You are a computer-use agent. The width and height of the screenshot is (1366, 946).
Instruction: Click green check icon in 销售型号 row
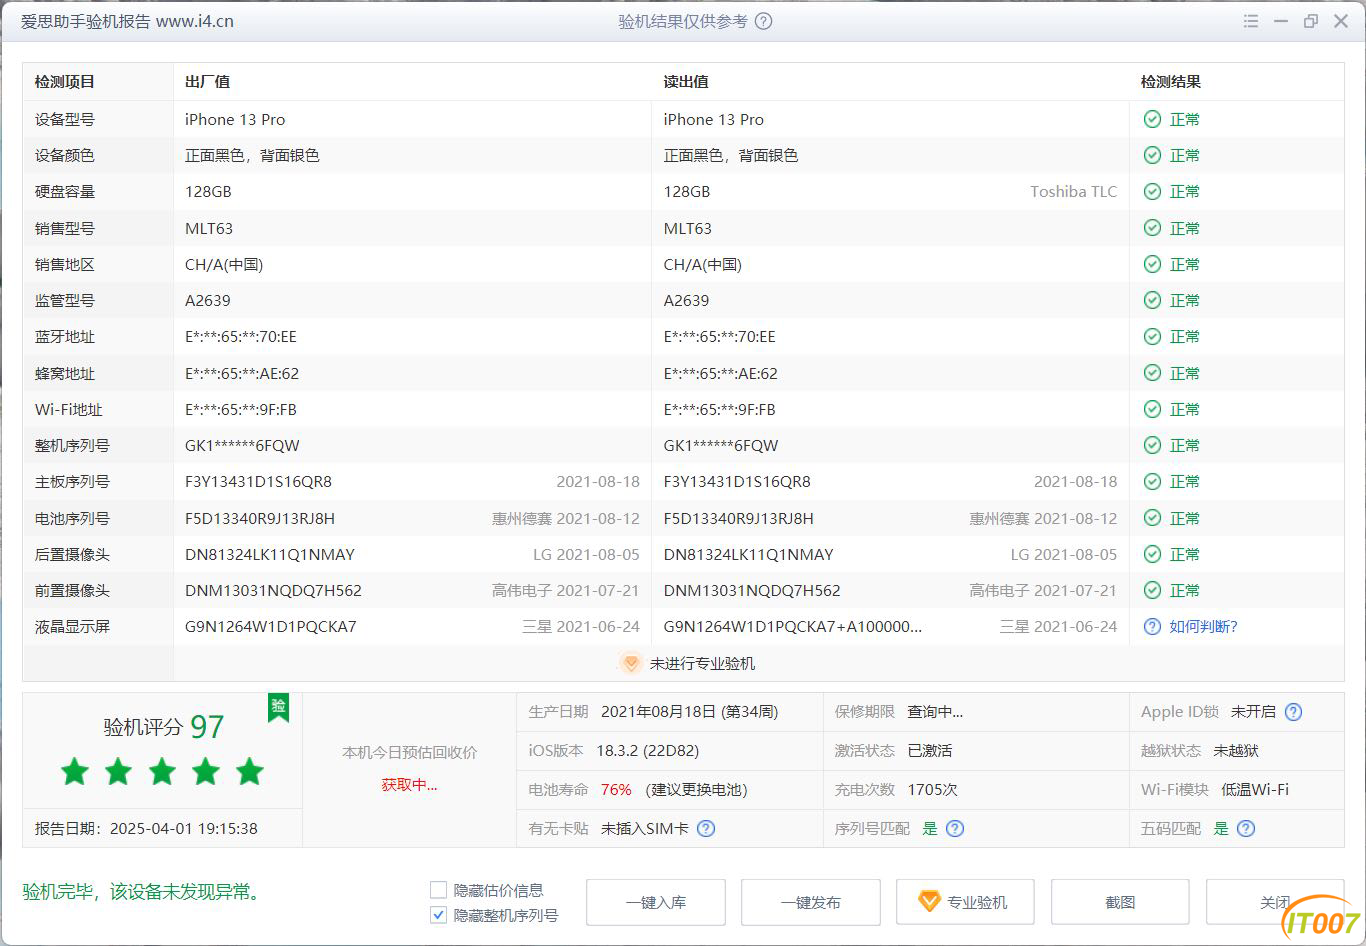pyautogui.click(x=1152, y=228)
